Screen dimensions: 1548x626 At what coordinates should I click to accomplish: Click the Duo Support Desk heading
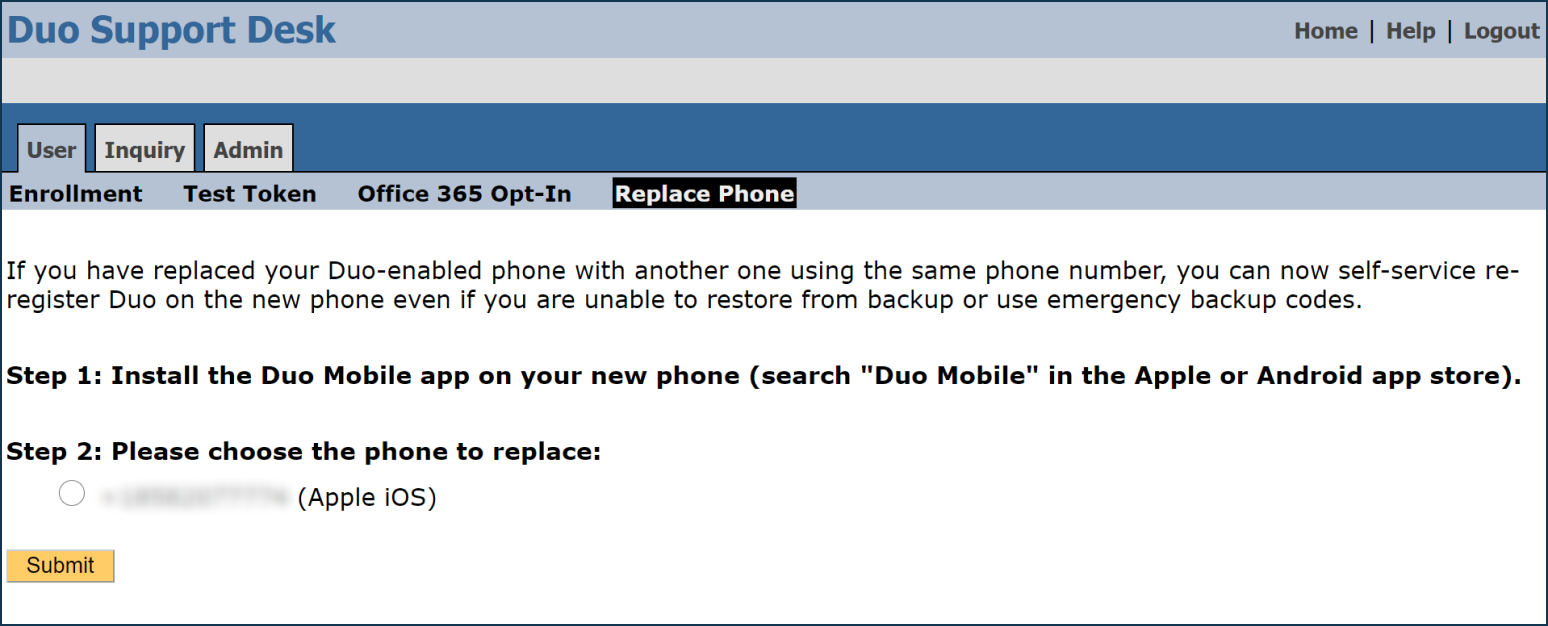tap(170, 30)
